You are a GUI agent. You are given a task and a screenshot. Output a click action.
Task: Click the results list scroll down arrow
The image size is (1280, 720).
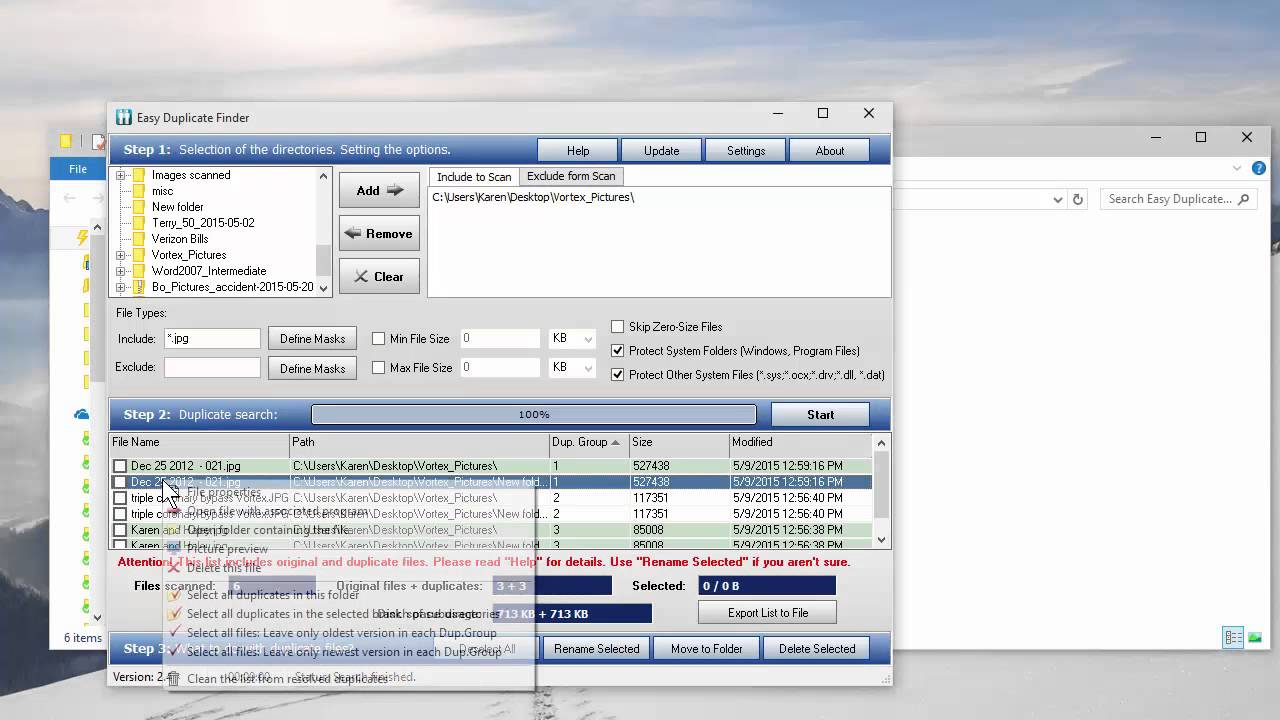(881, 540)
